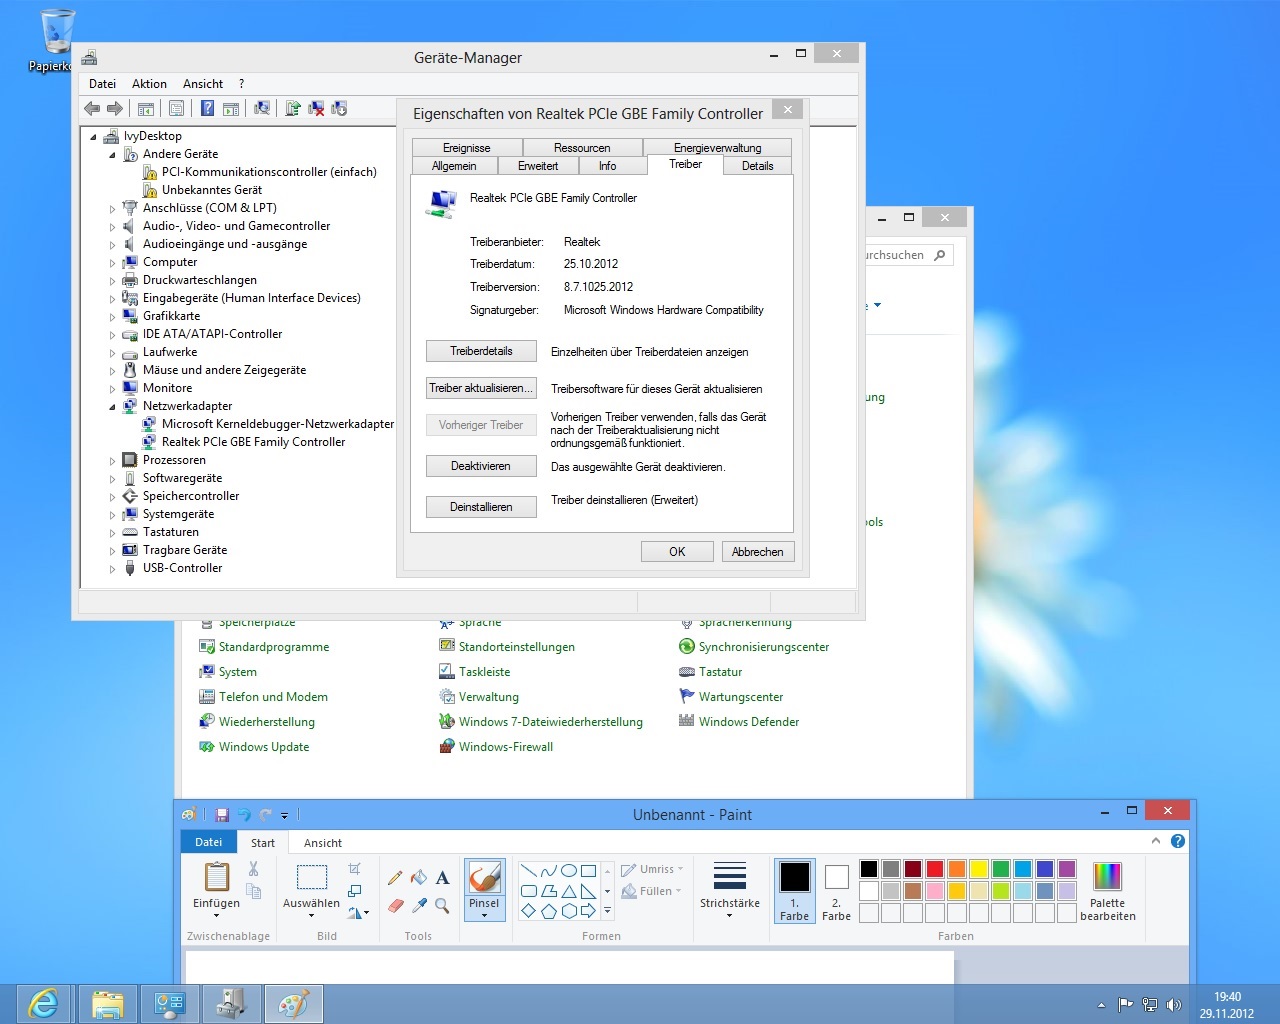Switch to the Ereignisse tab
The image size is (1280, 1024).
(467, 147)
